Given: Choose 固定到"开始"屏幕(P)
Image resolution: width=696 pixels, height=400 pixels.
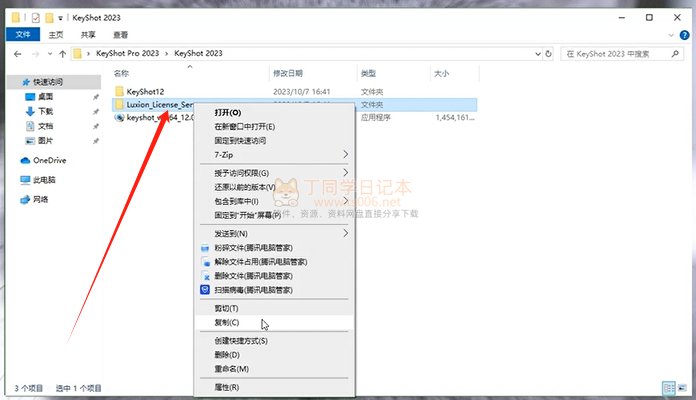Looking at the screenshot, I should 248,215.
